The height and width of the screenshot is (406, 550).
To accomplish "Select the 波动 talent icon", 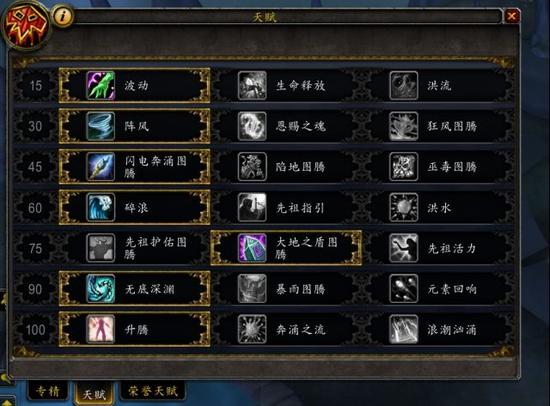I will [x=101, y=85].
